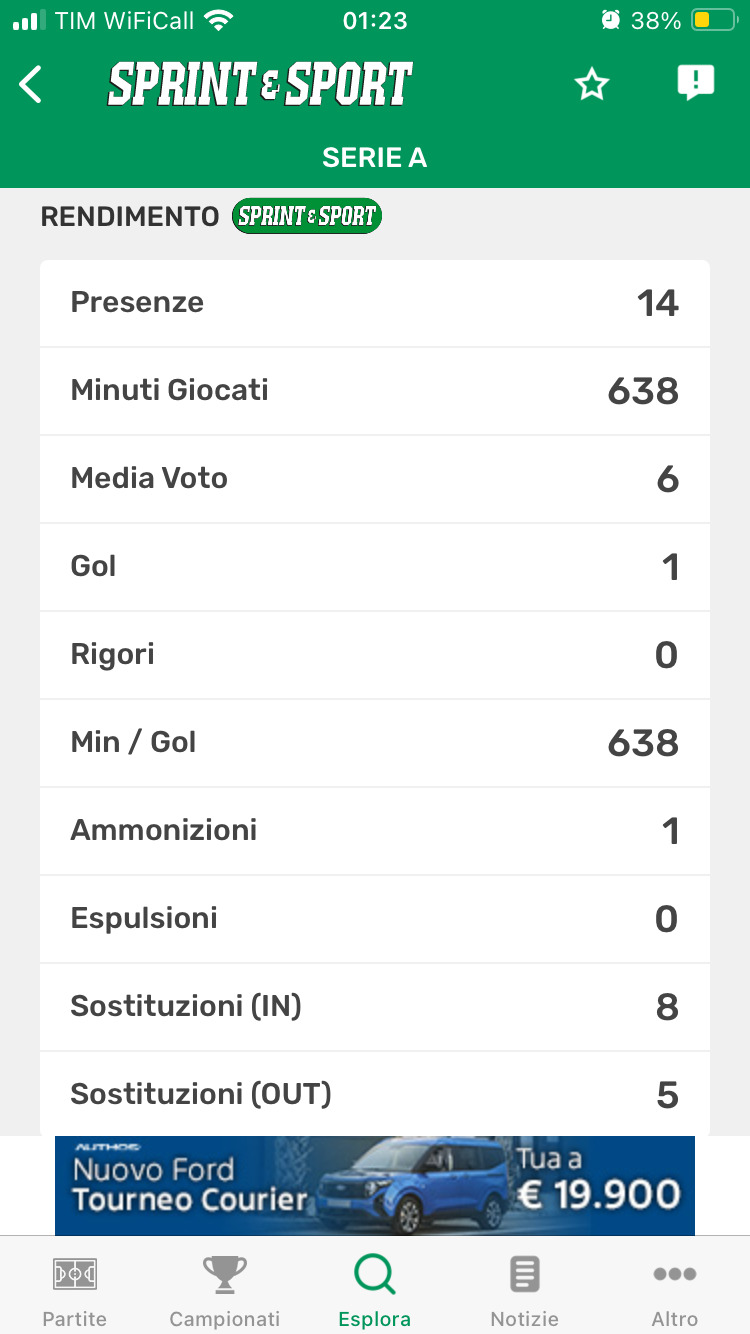750x1334 pixels.
Task: Open the Partite soccer field icon
Action: [75, 1275]
